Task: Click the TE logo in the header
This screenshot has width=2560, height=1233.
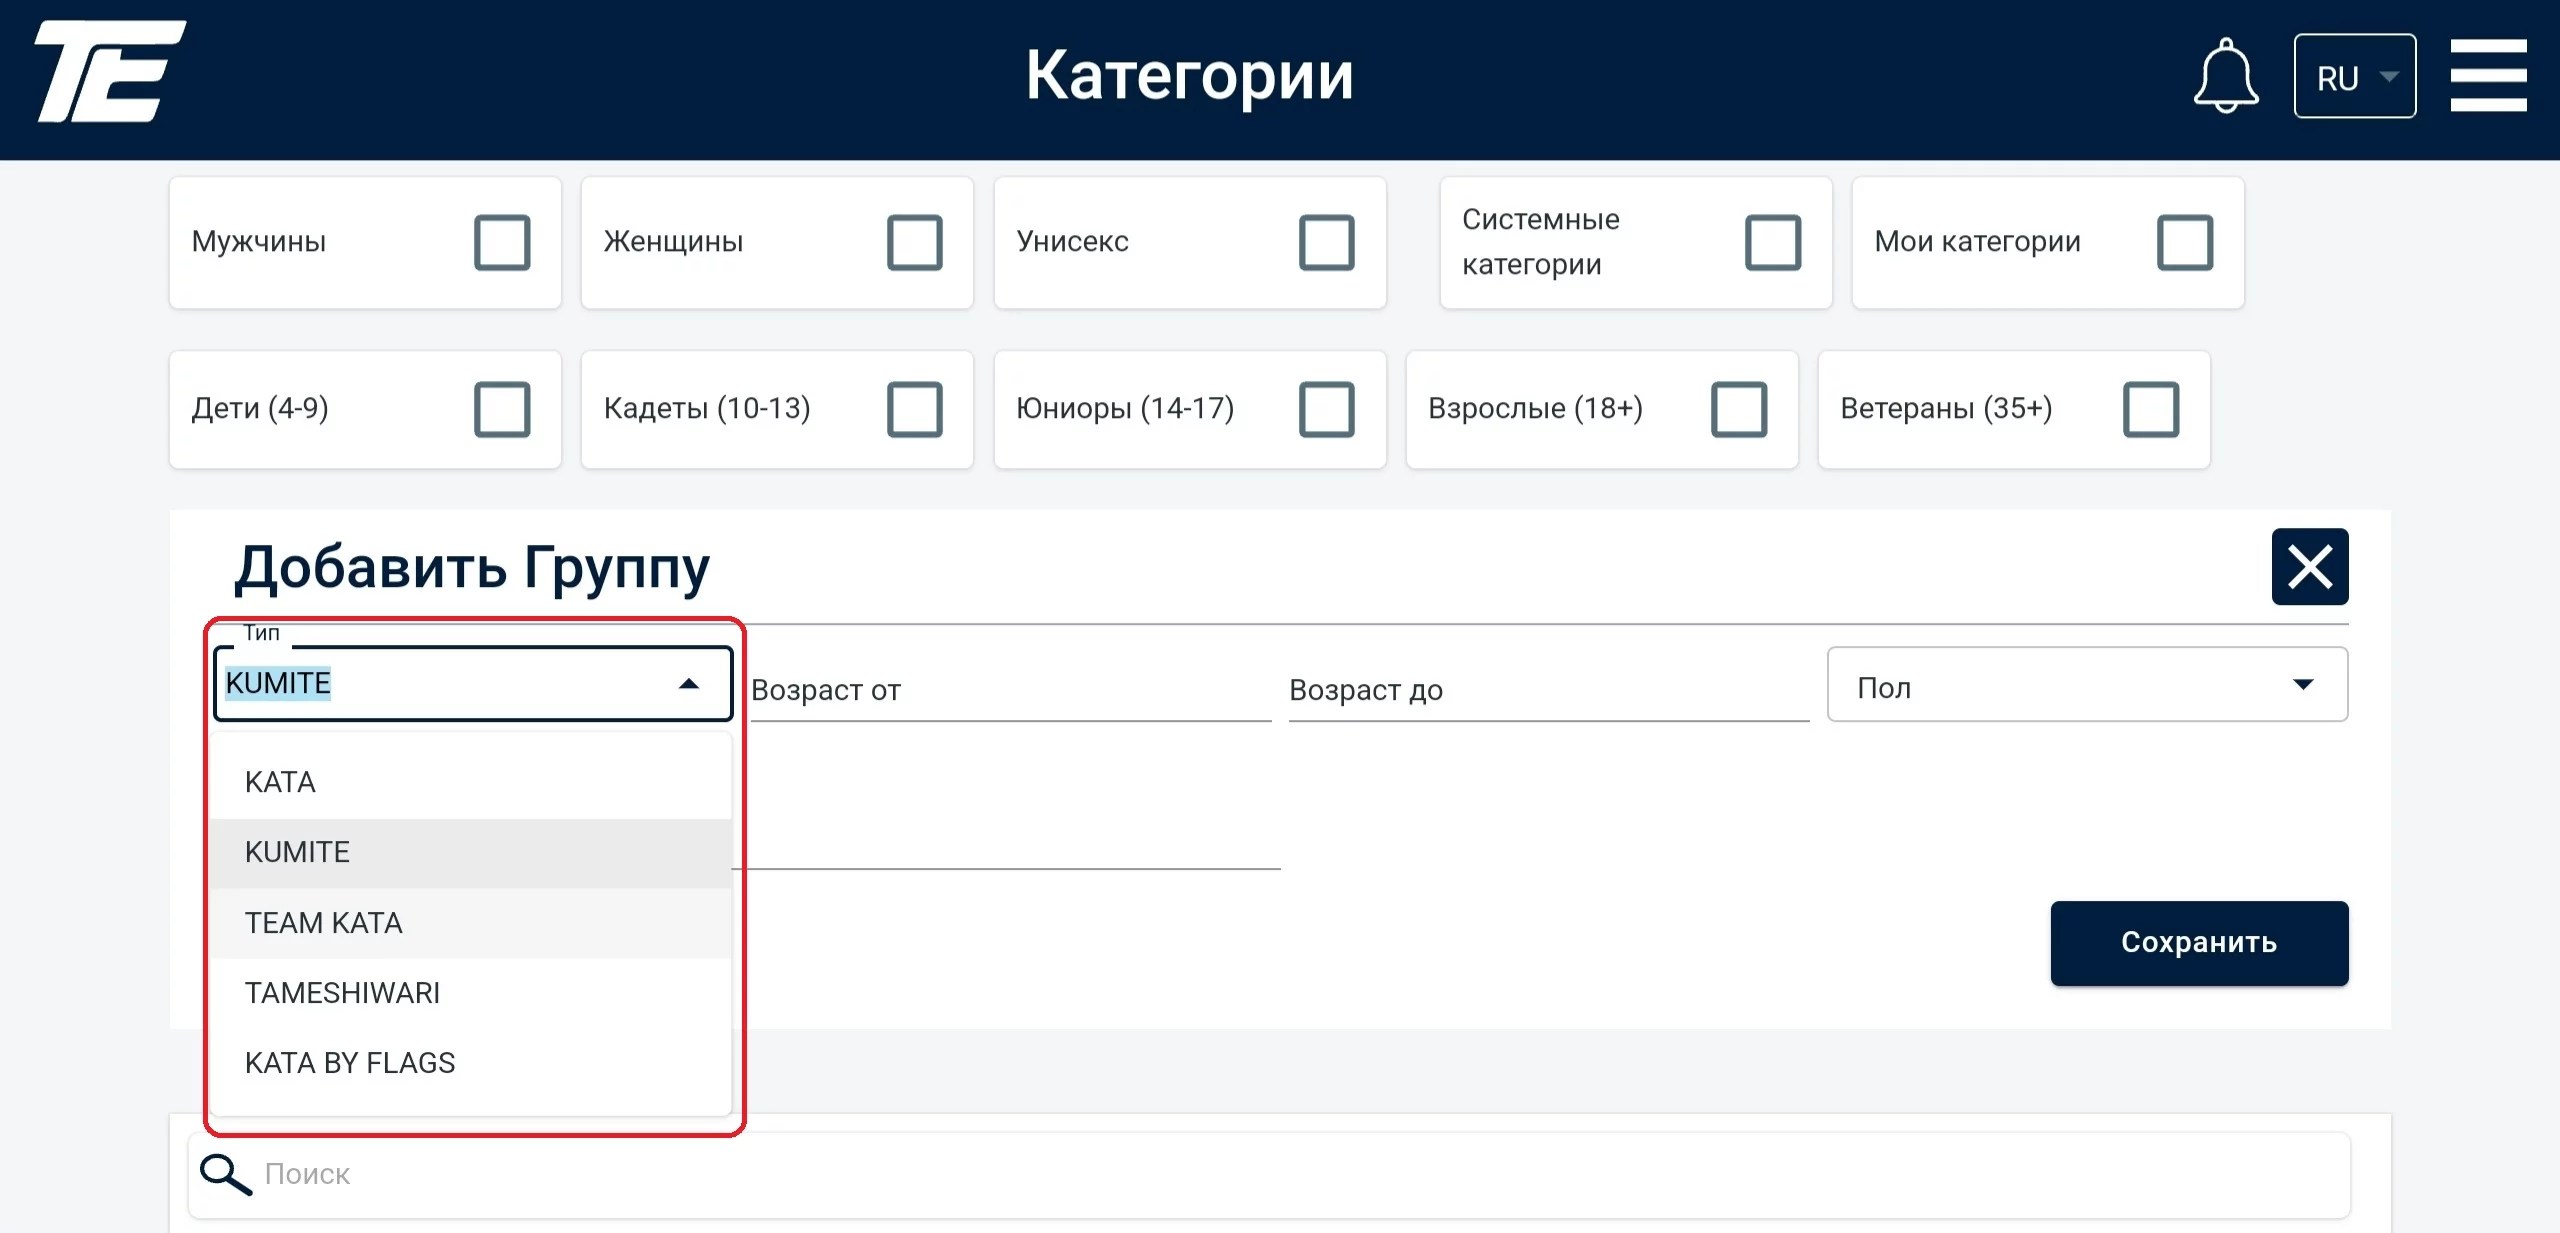Action: pyautogui.click(x=110, y=72)
